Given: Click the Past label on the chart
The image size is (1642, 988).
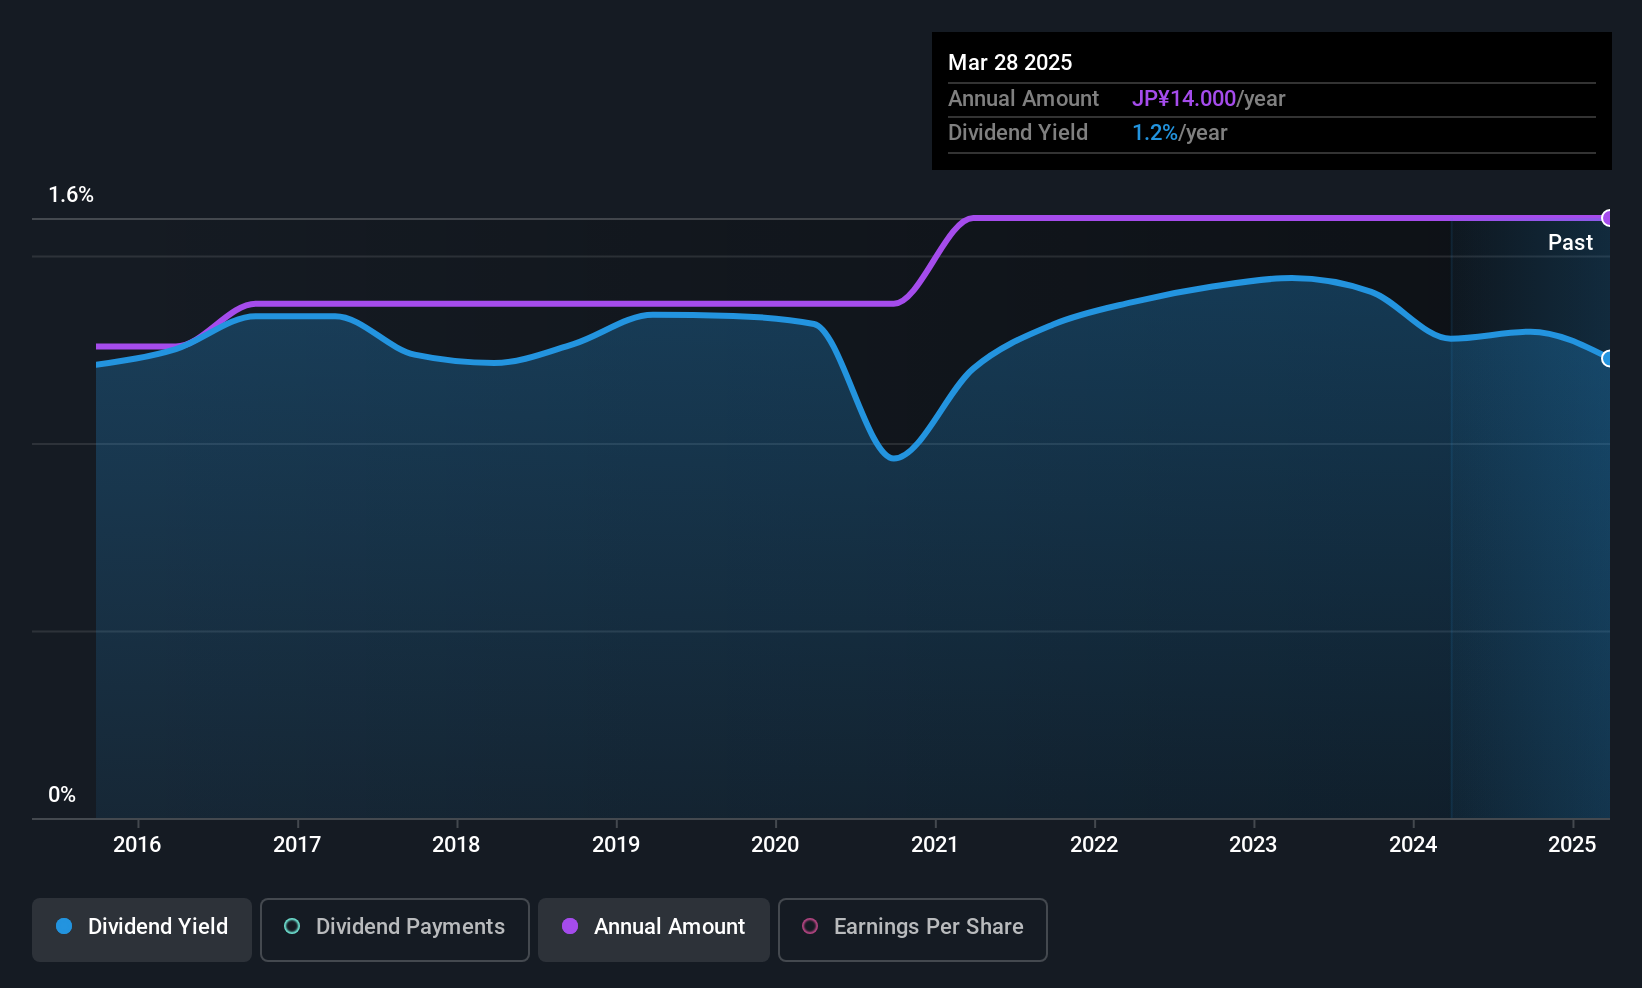Looking at the screenshot, I should pyautogui.click(x=1570, y=242).
